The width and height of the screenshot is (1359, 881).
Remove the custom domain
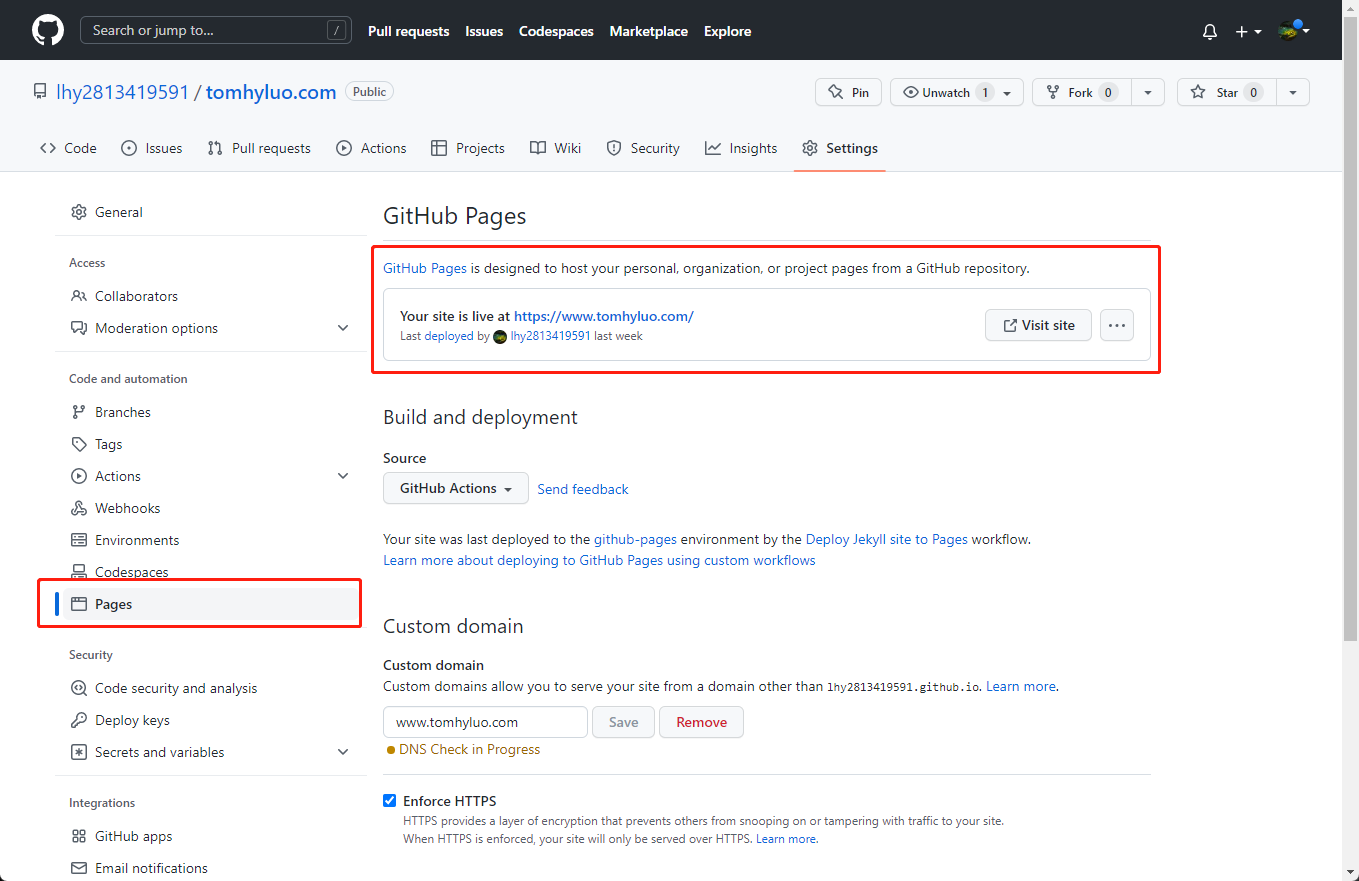tap(701, 722)
